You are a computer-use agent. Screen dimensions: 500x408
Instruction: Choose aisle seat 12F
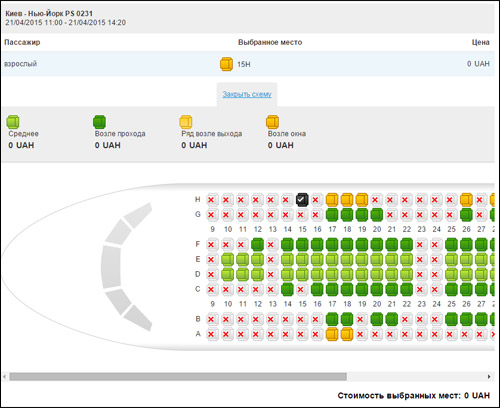point(257,244)
